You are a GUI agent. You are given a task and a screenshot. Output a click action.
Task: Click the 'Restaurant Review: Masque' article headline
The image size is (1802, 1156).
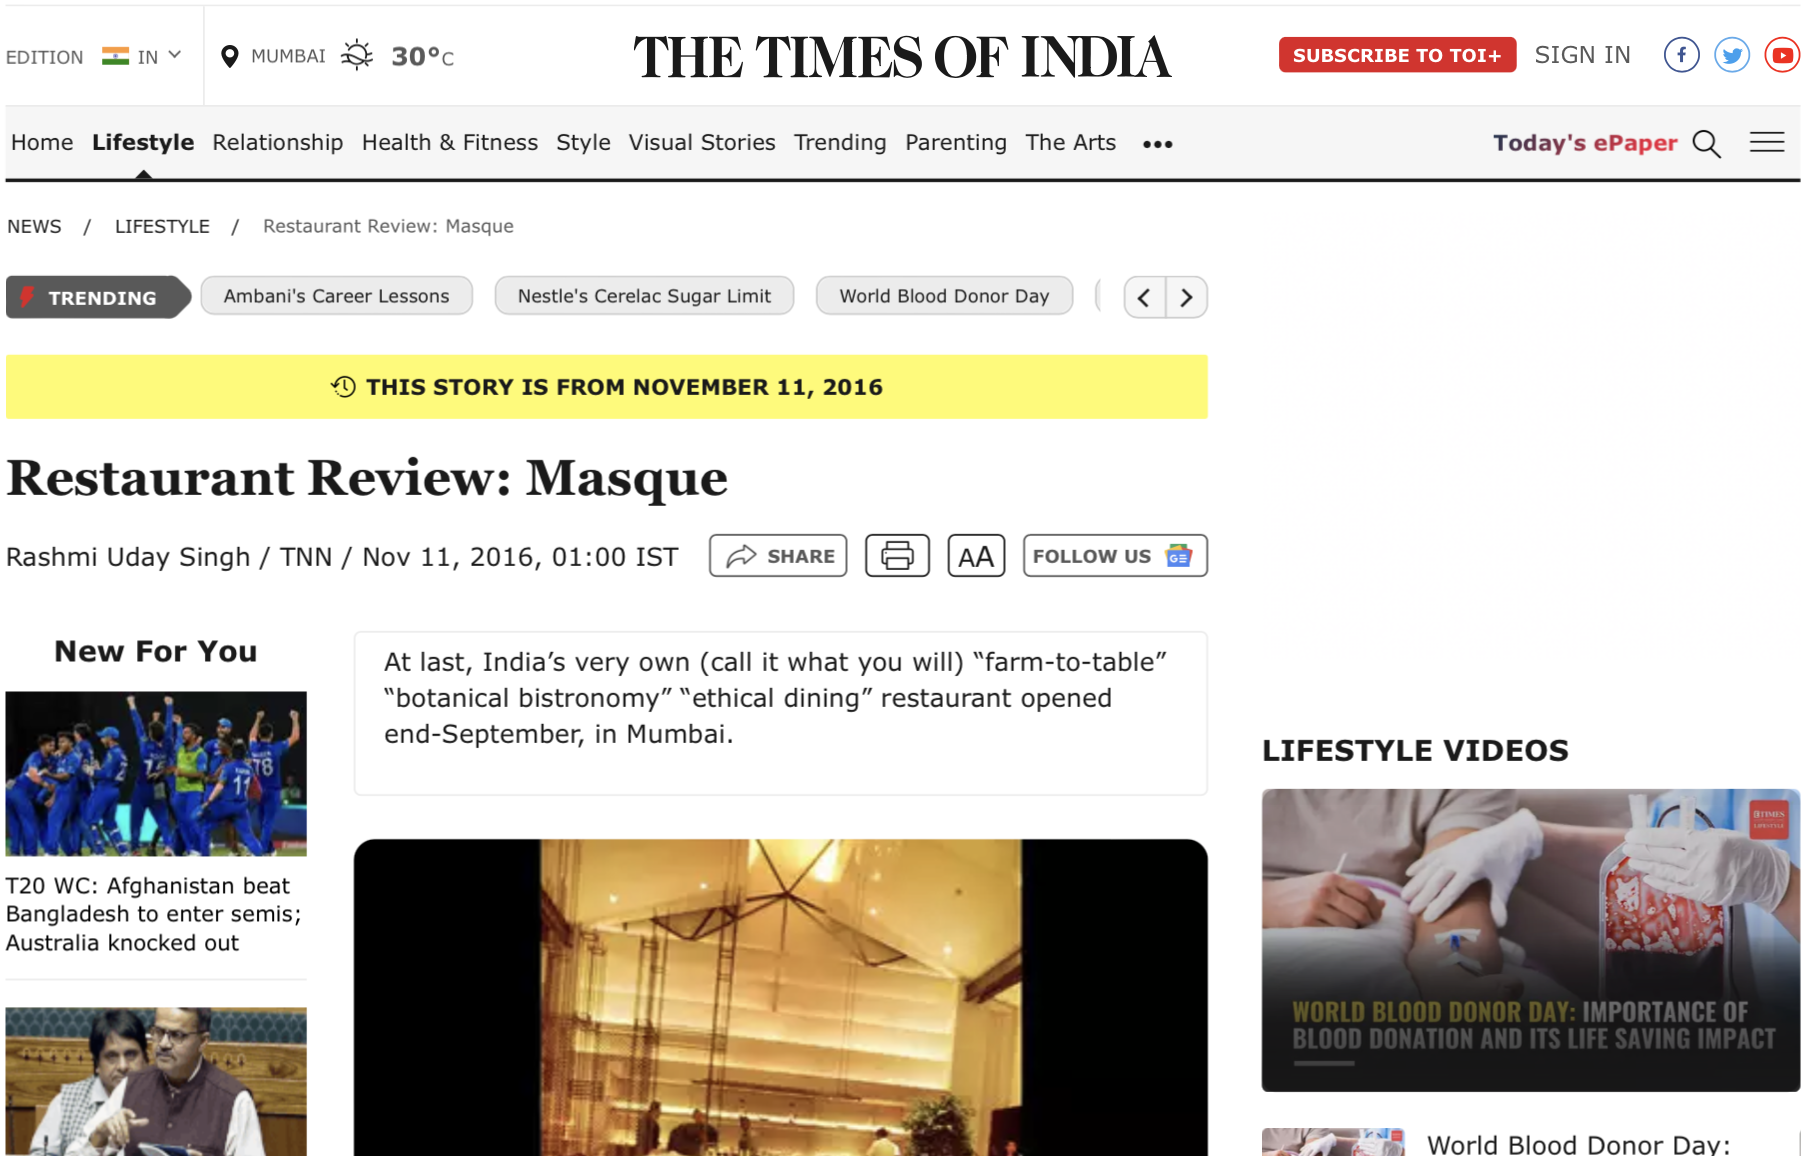click(367, 478)
